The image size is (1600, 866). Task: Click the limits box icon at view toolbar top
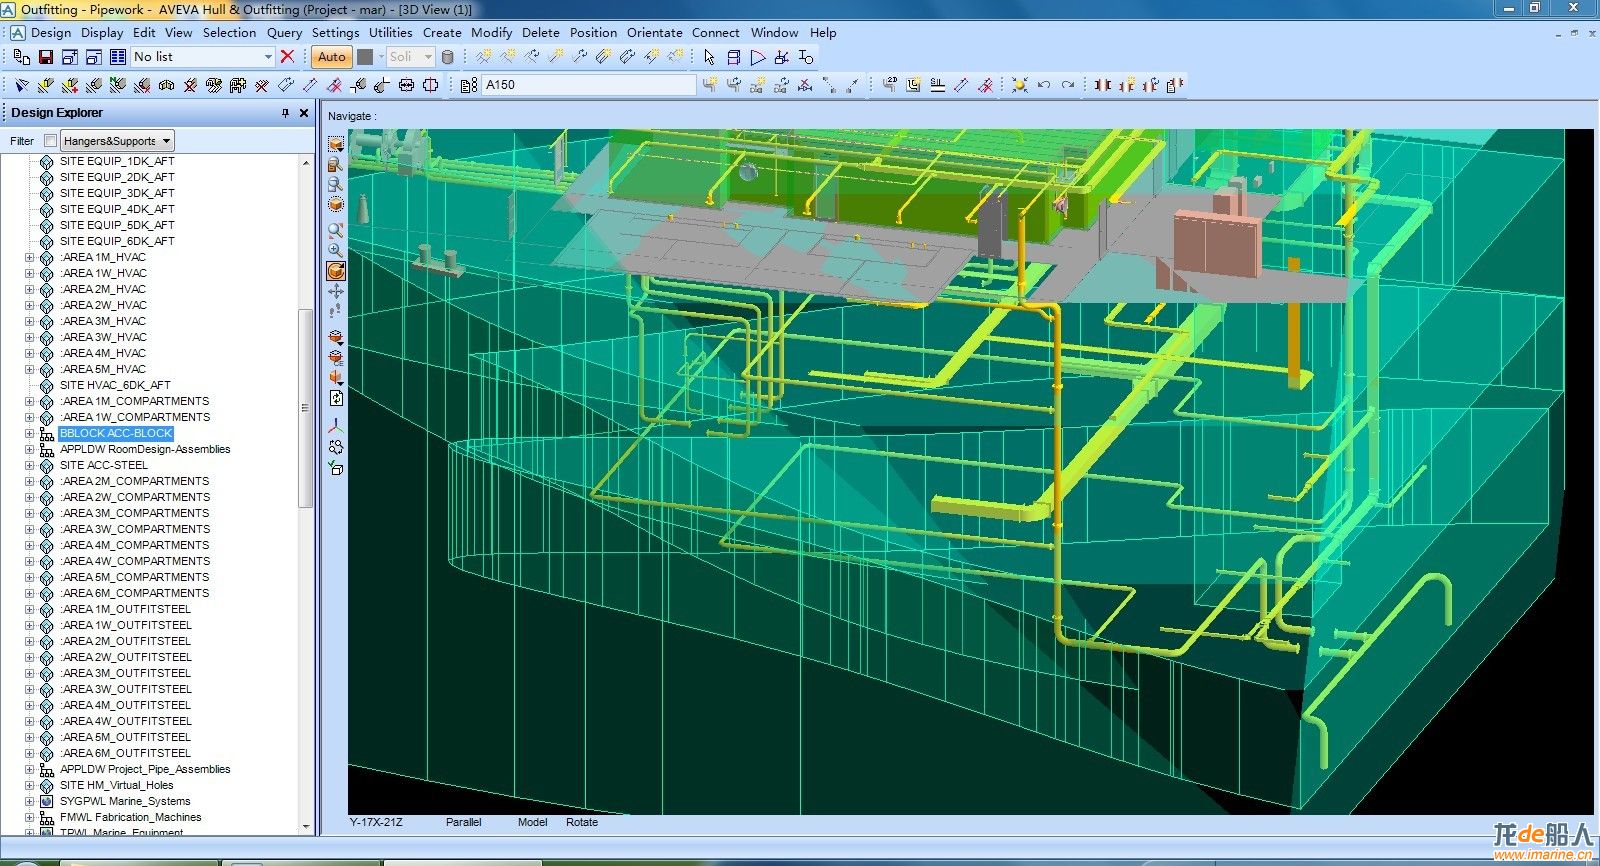[x=336, y=145]
